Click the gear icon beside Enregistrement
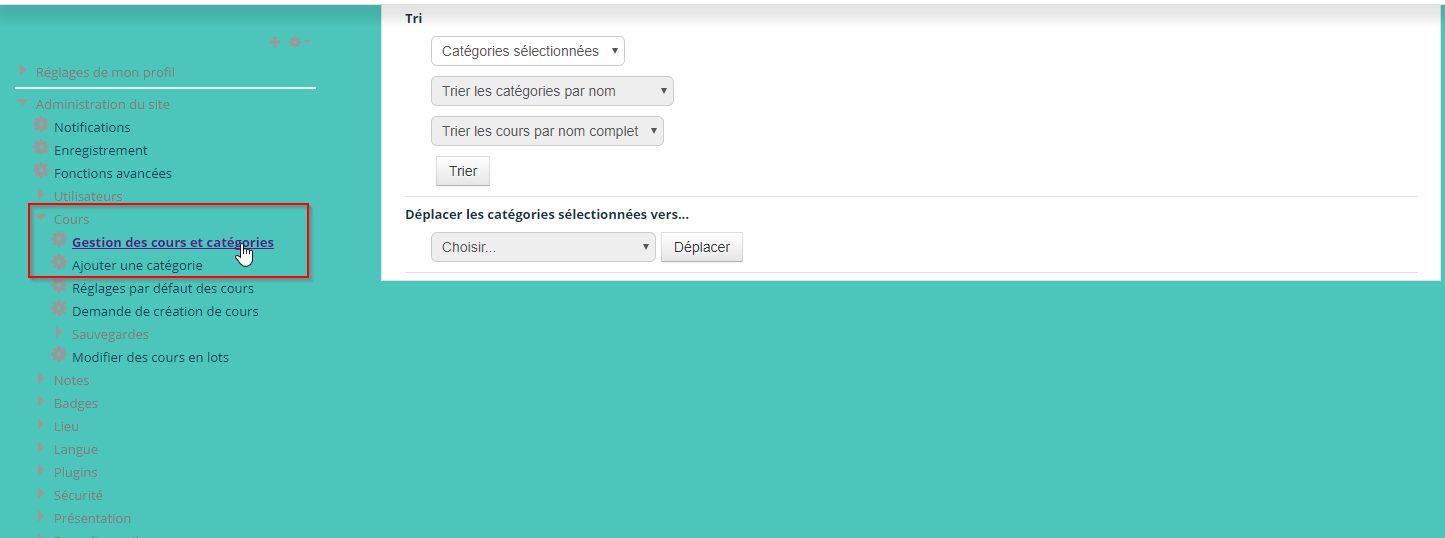Image resolution: width=1445 pixels, height=538 pixels. coord(41,149)
